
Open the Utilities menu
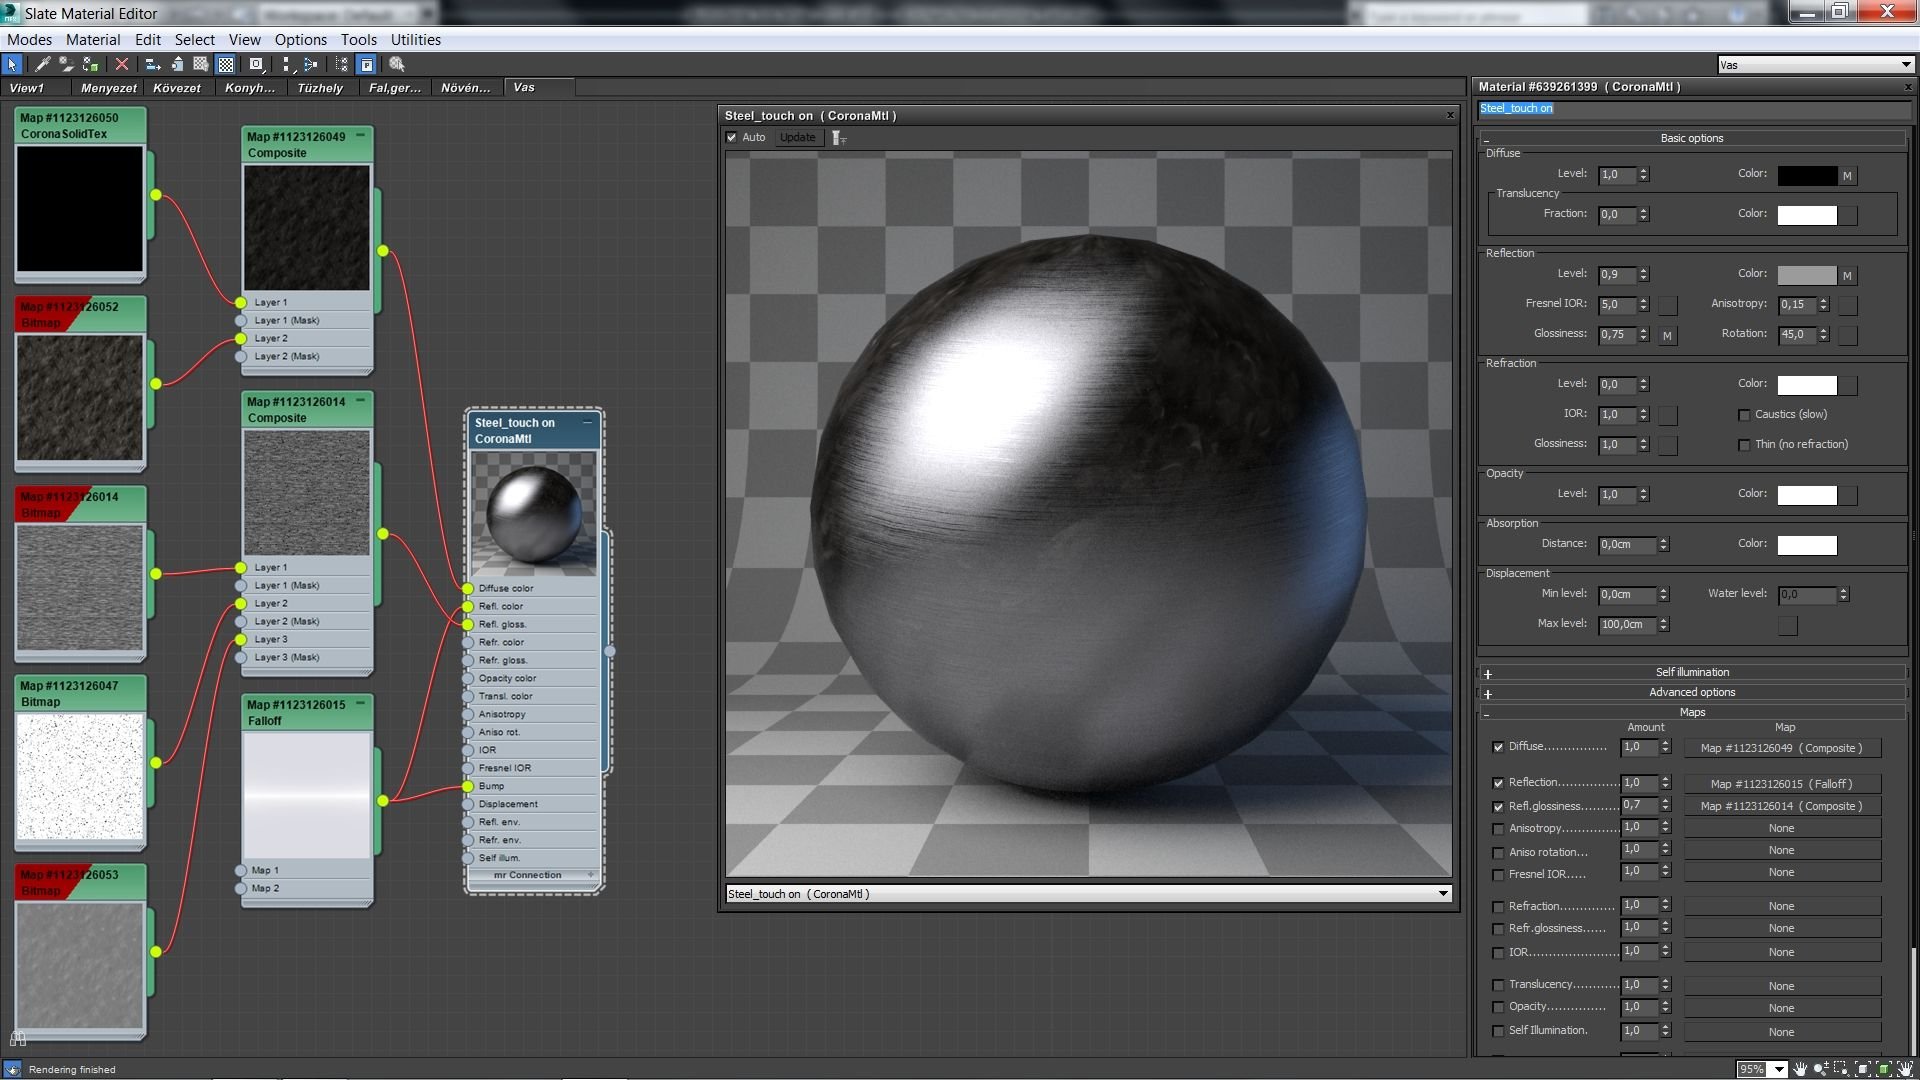tap(415, 40)
